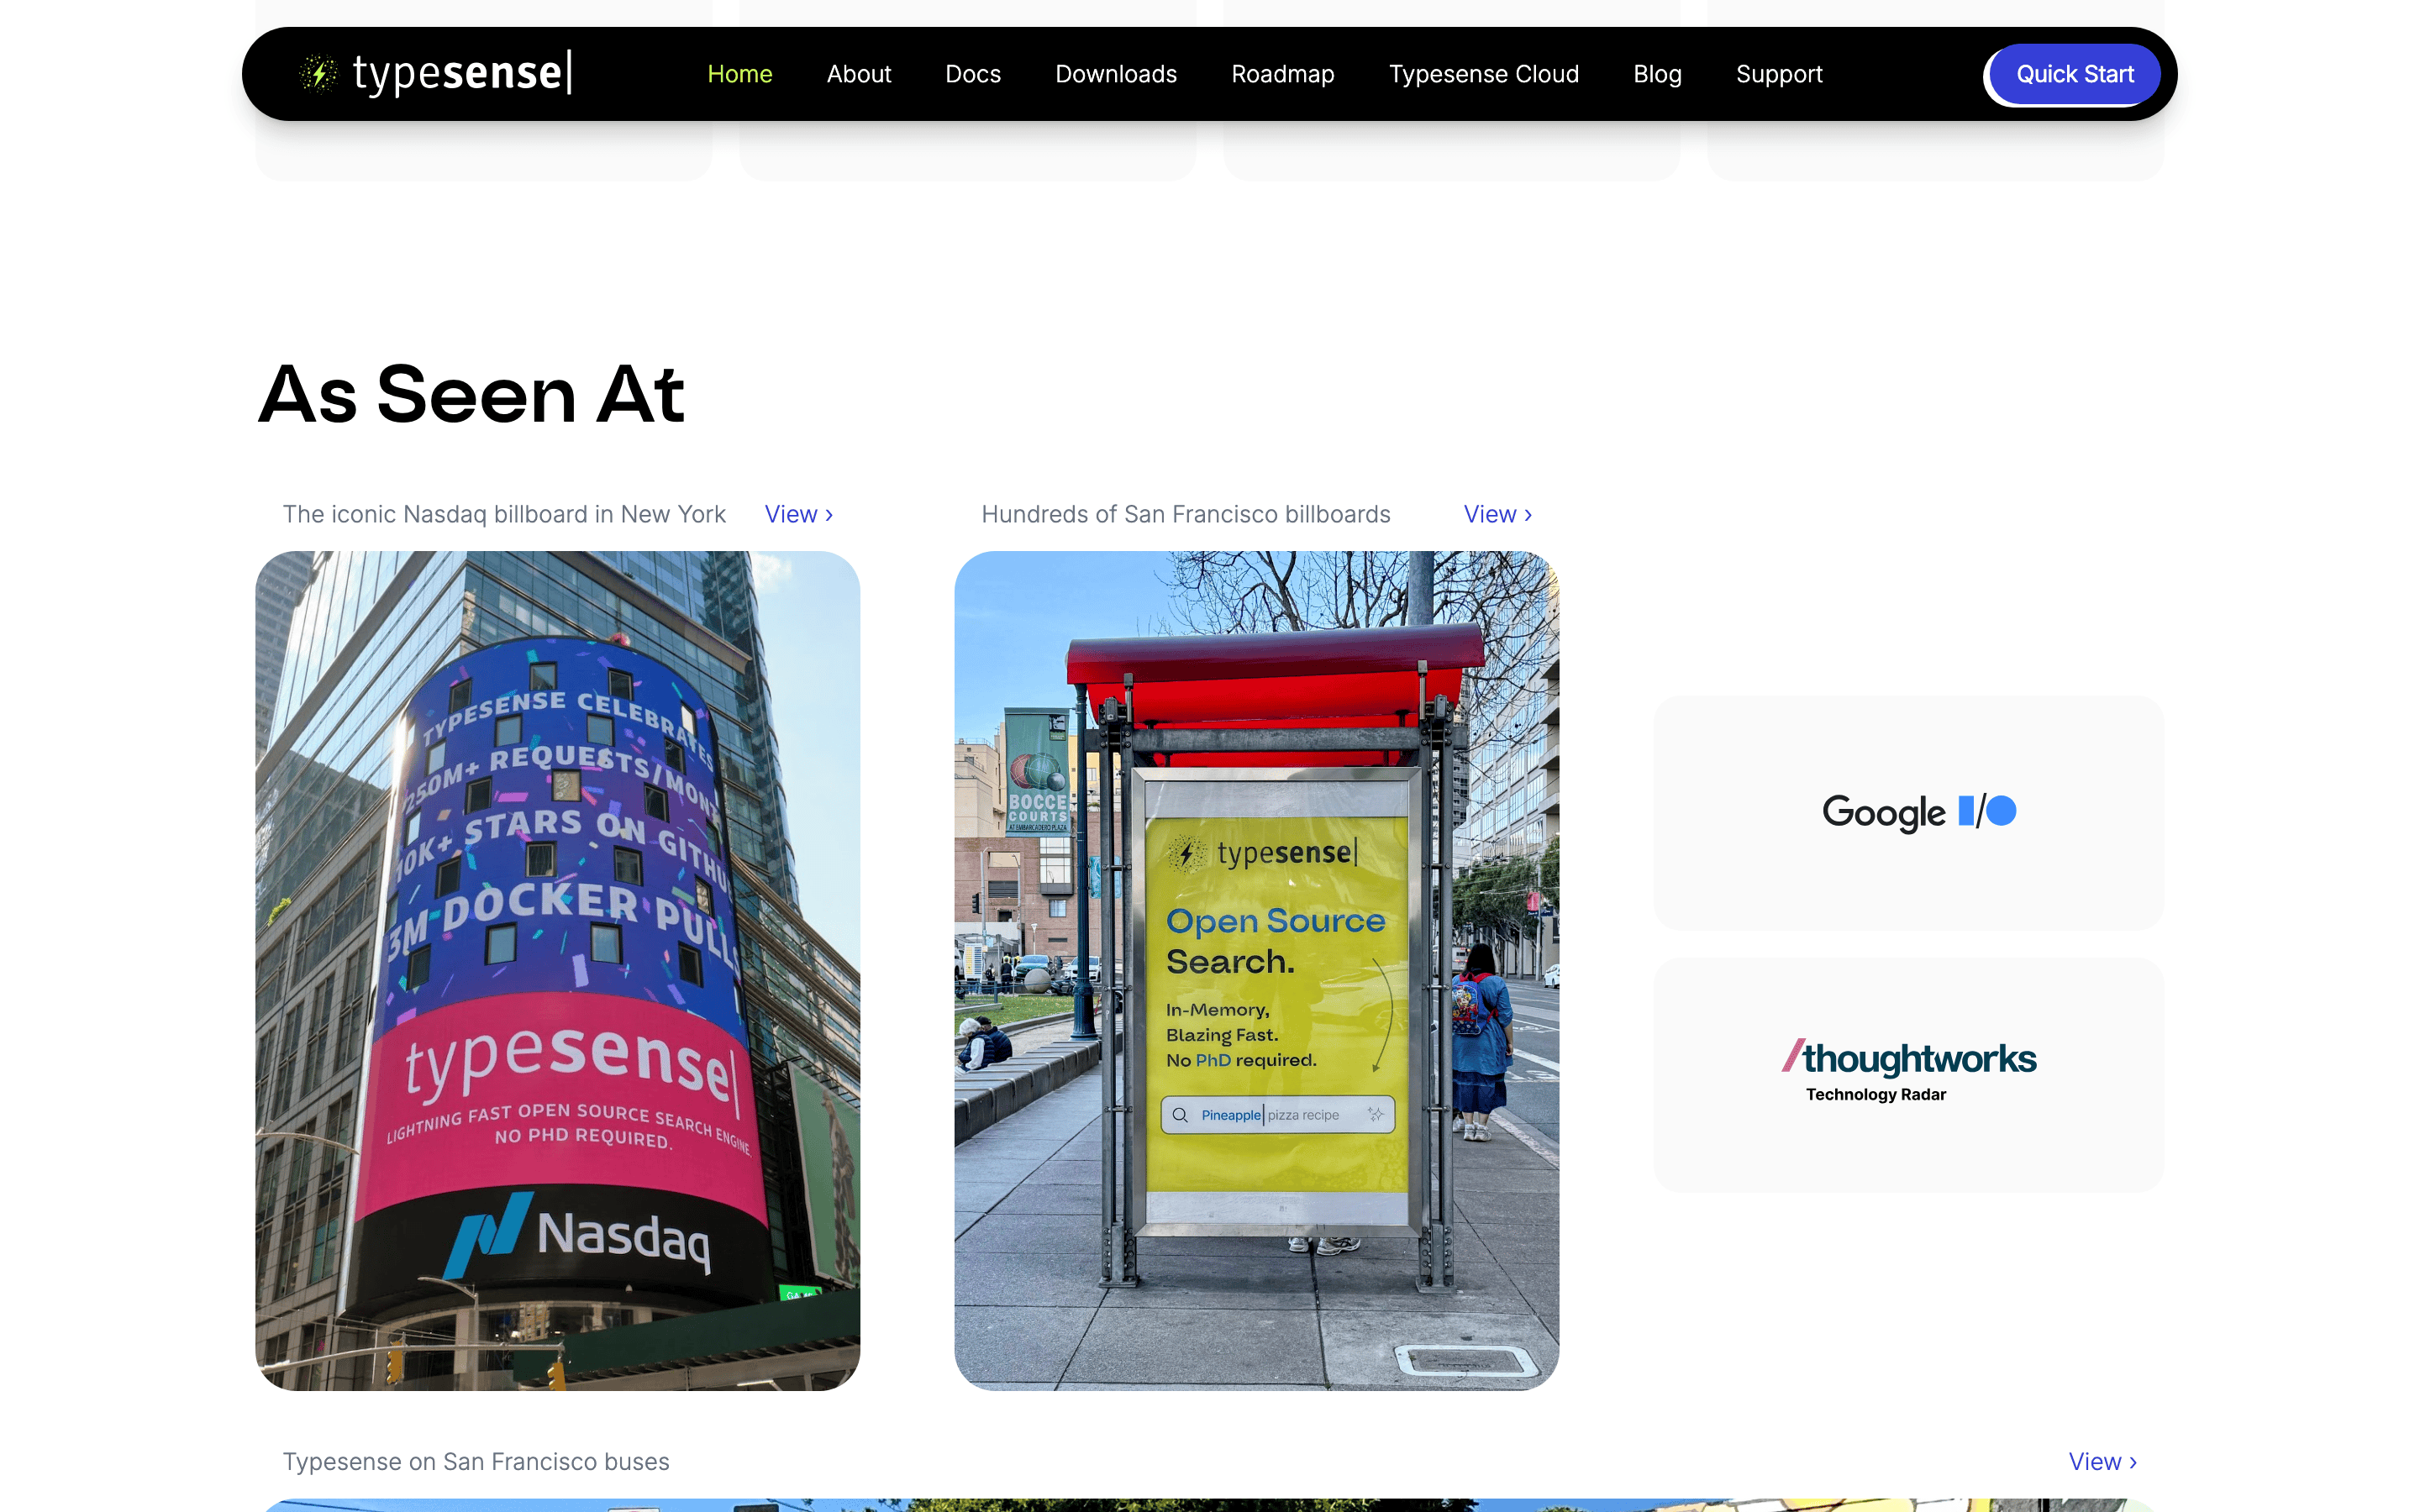Open the Support nav link
The width and height of the screenshot is (2420, 1512).
click(1779, 74)
